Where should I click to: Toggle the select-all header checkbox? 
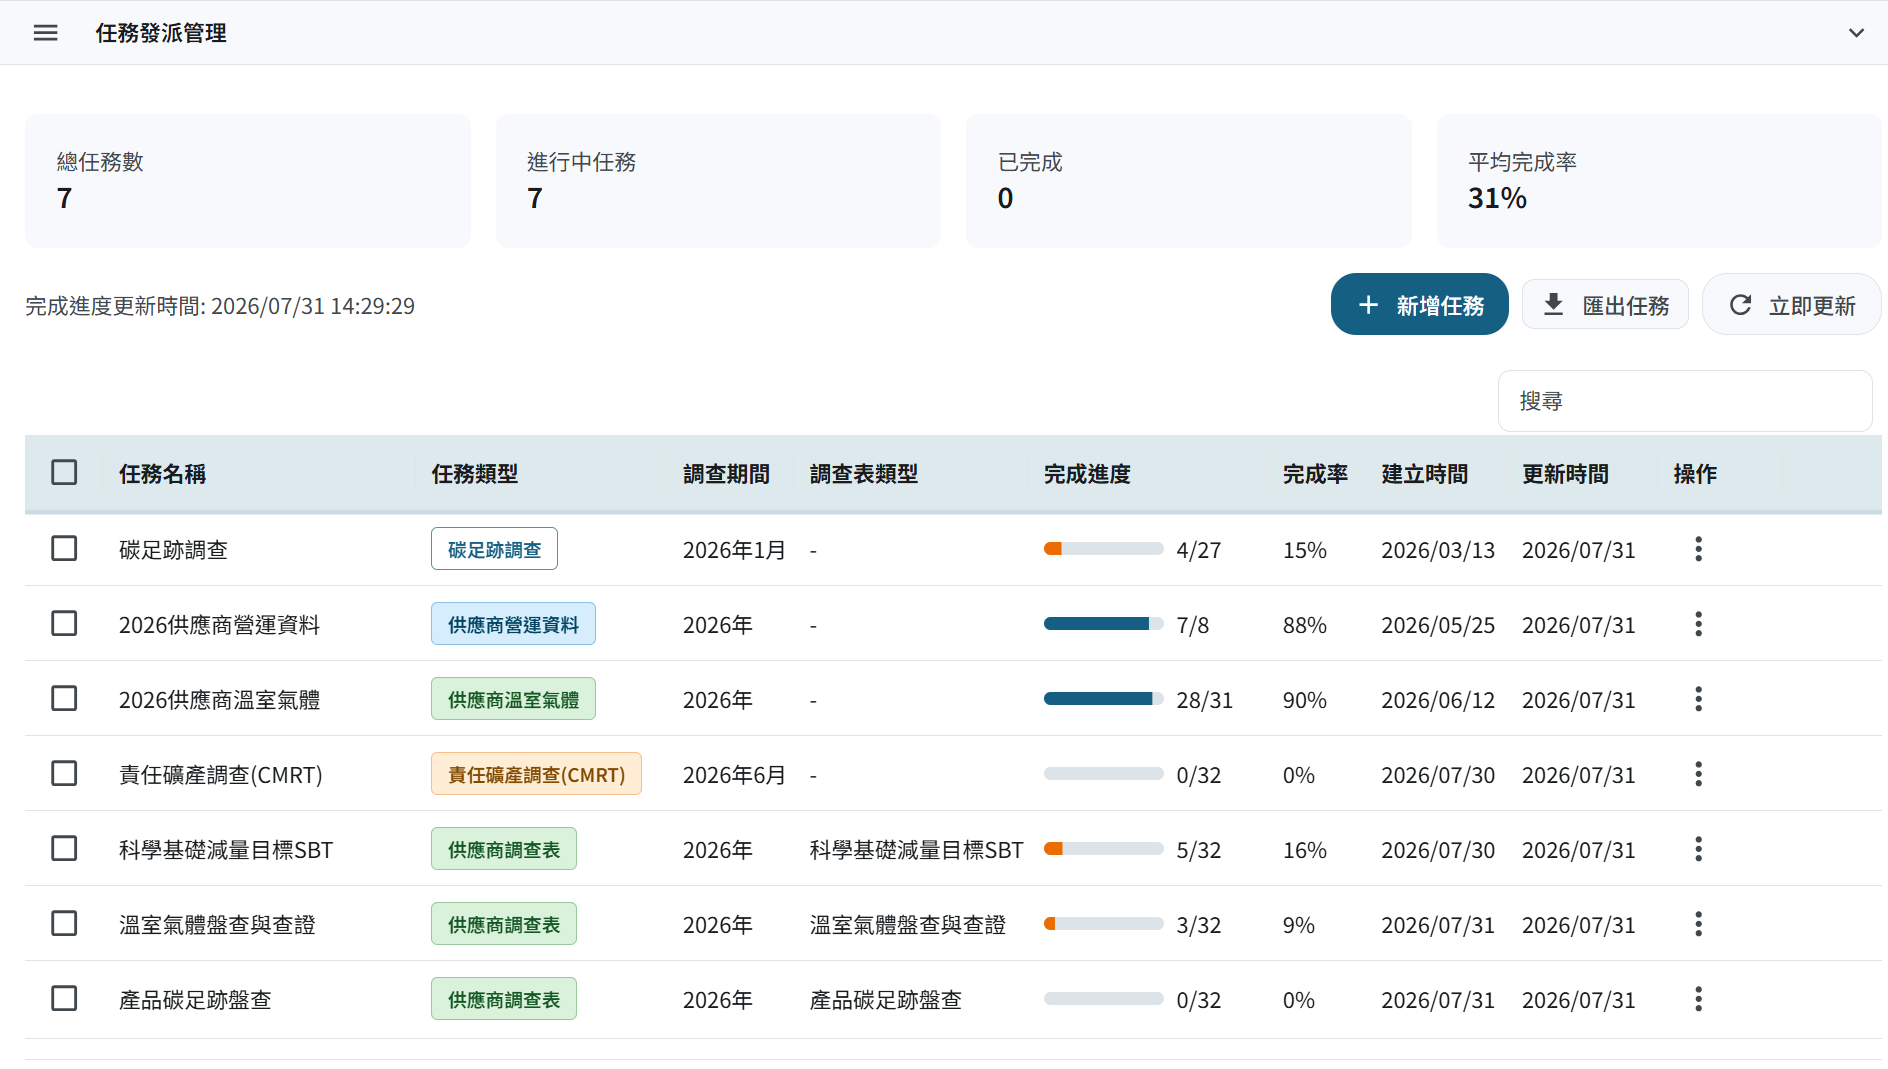tap(64, 472)
